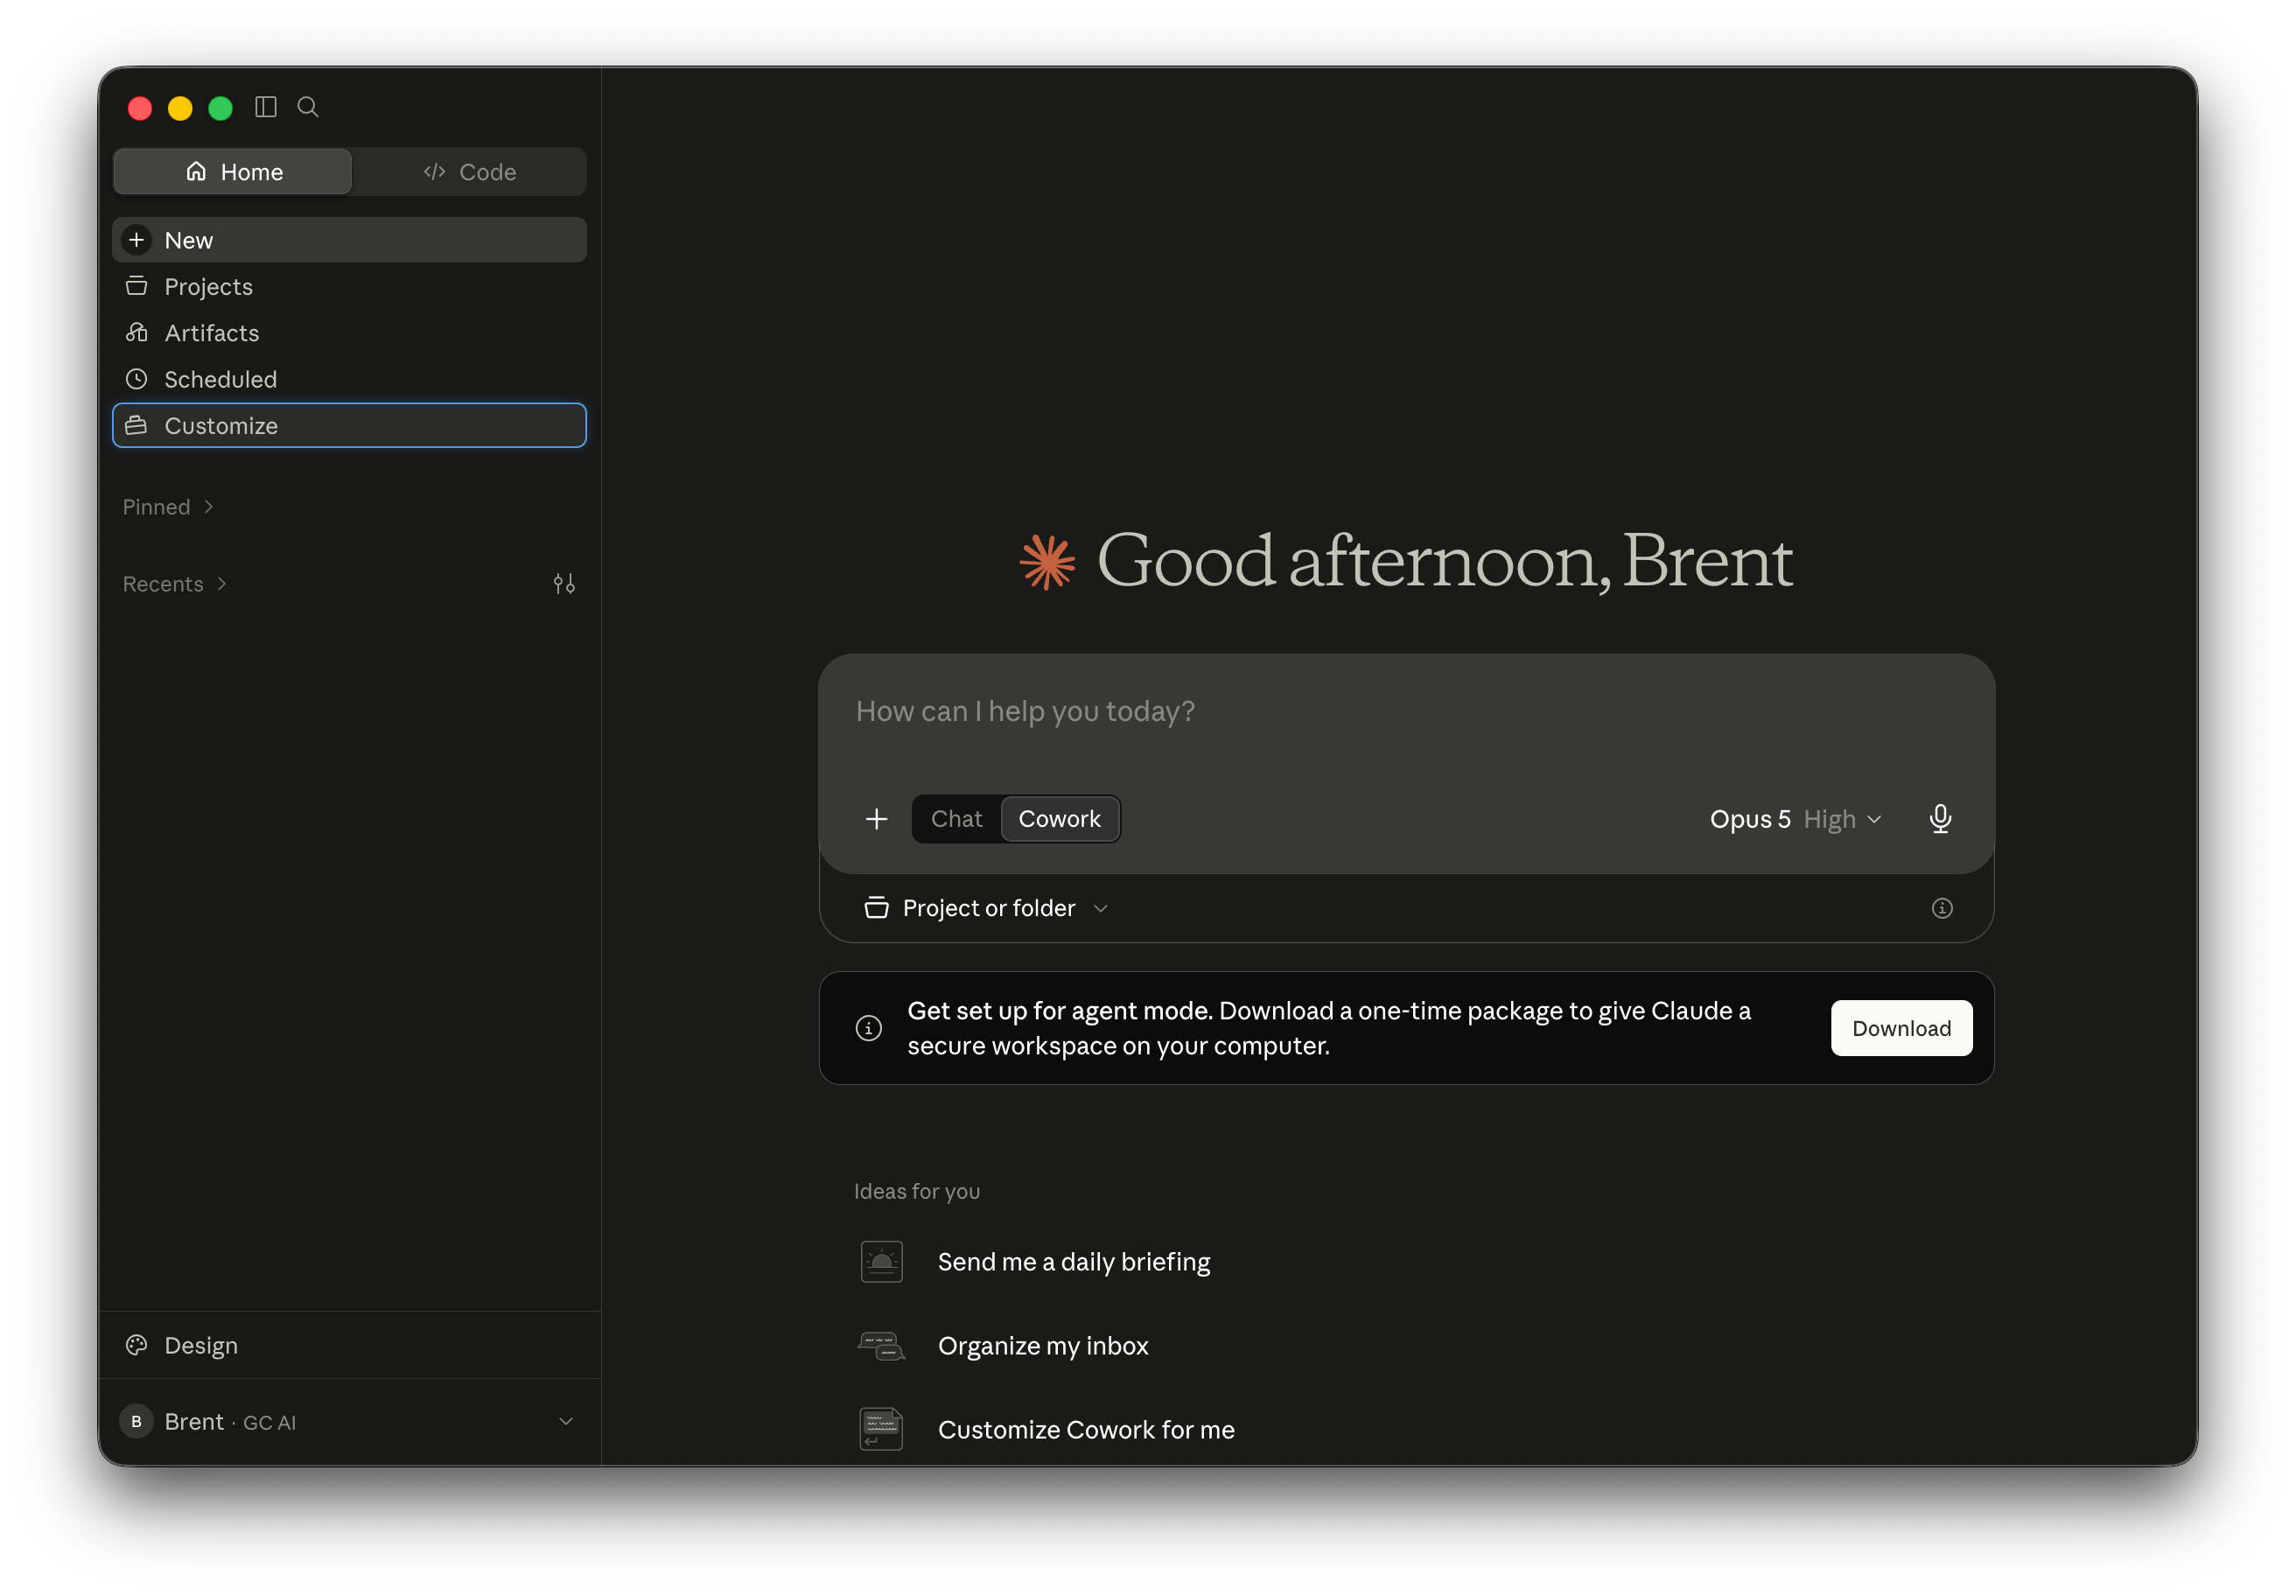Click the plus icon beside New
The width and height of the screenshot is (2296, 1596).
[x=137, y=240]
